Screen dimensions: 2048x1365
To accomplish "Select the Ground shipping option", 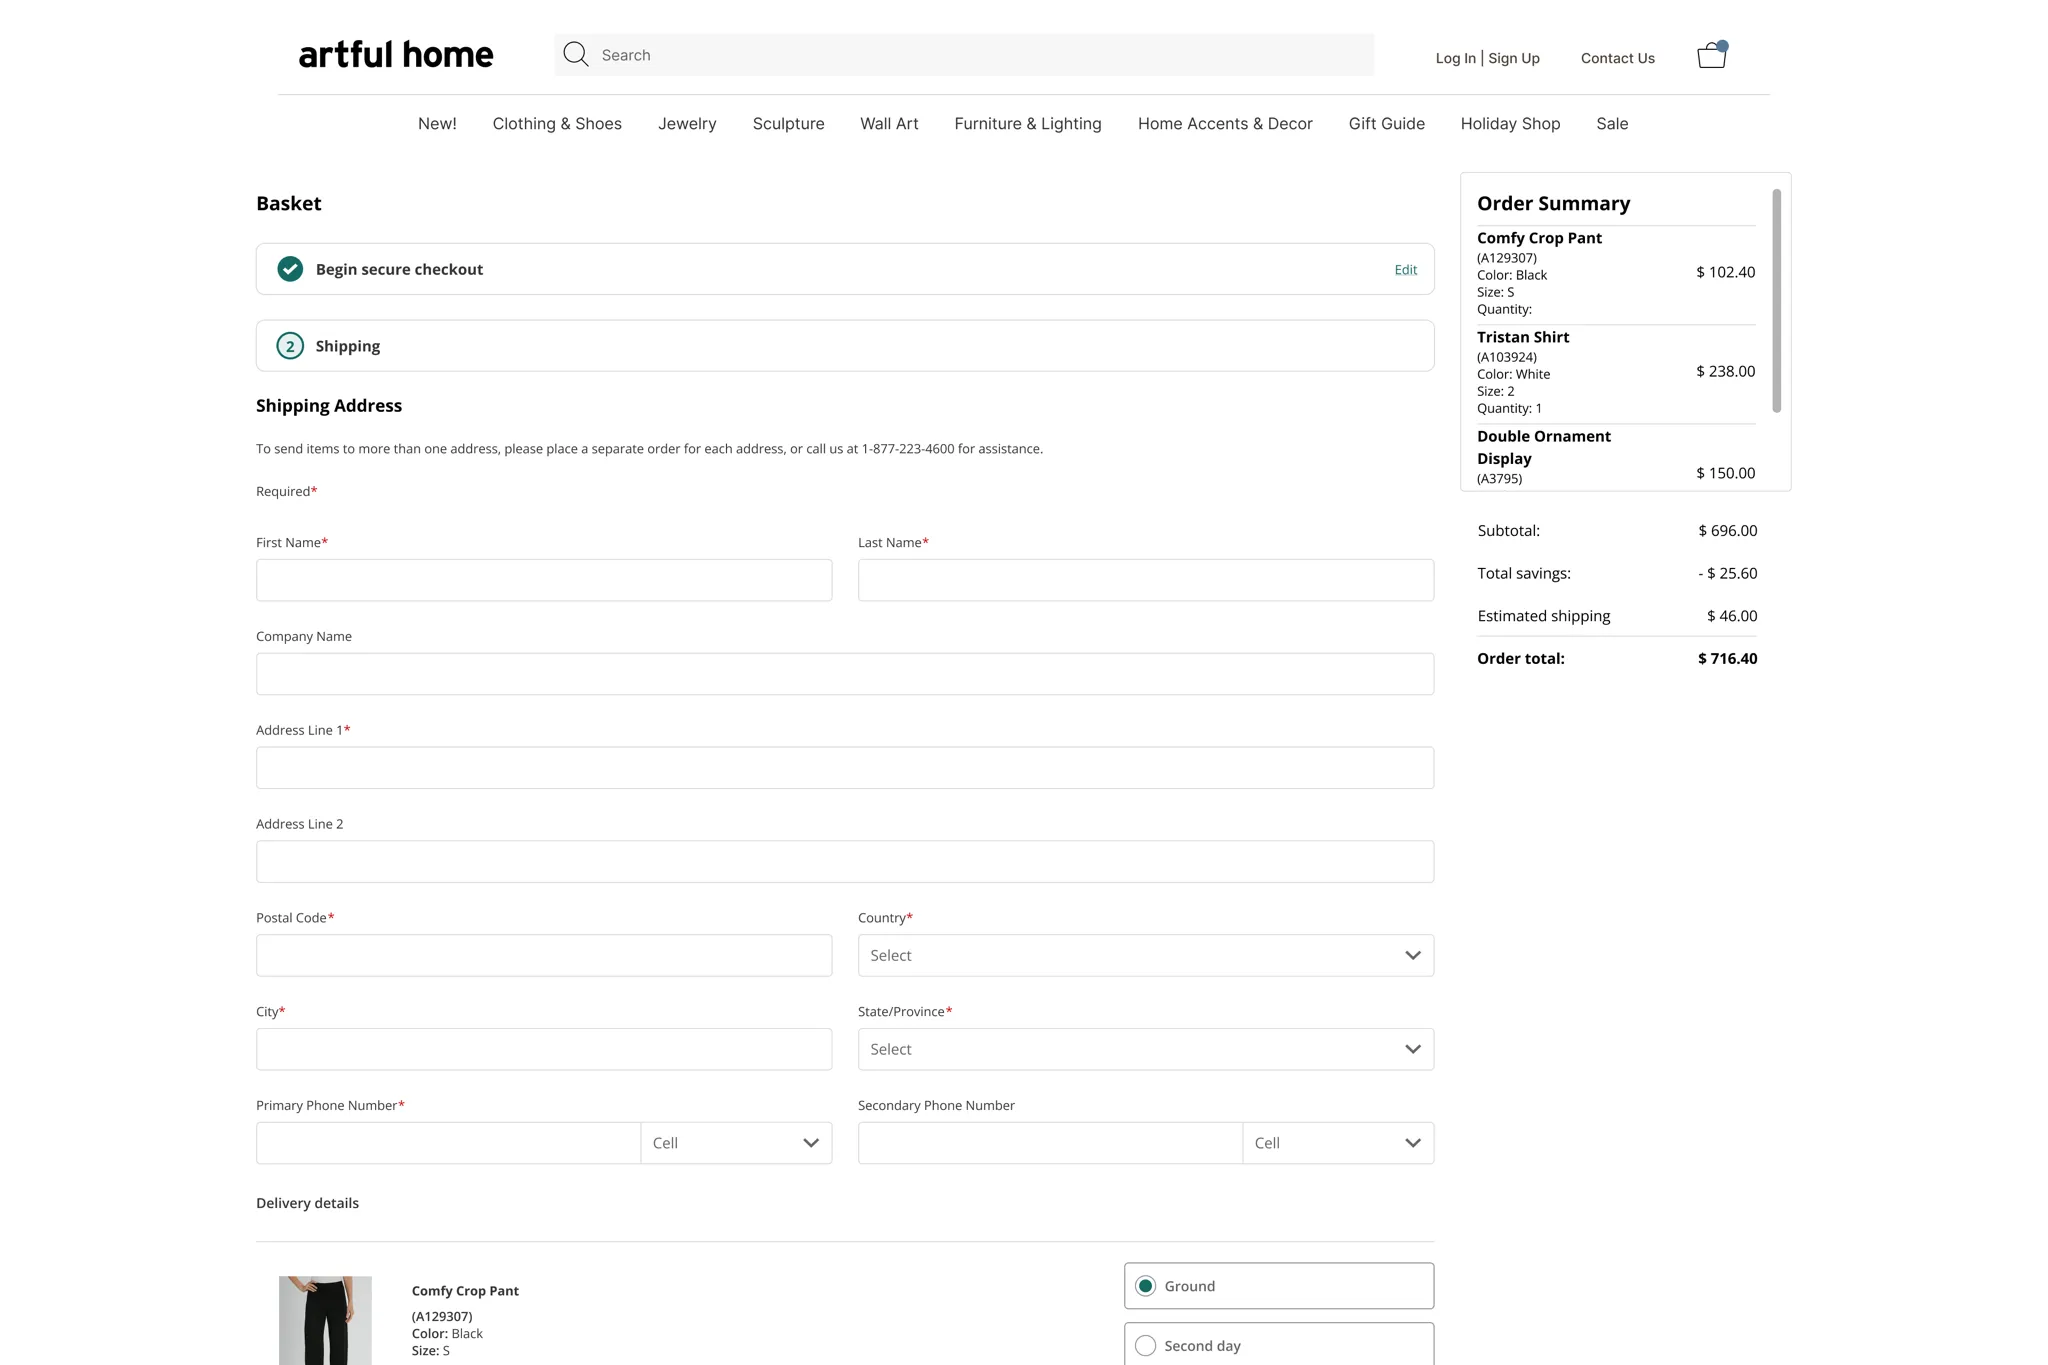I will coord(1146,1286).
